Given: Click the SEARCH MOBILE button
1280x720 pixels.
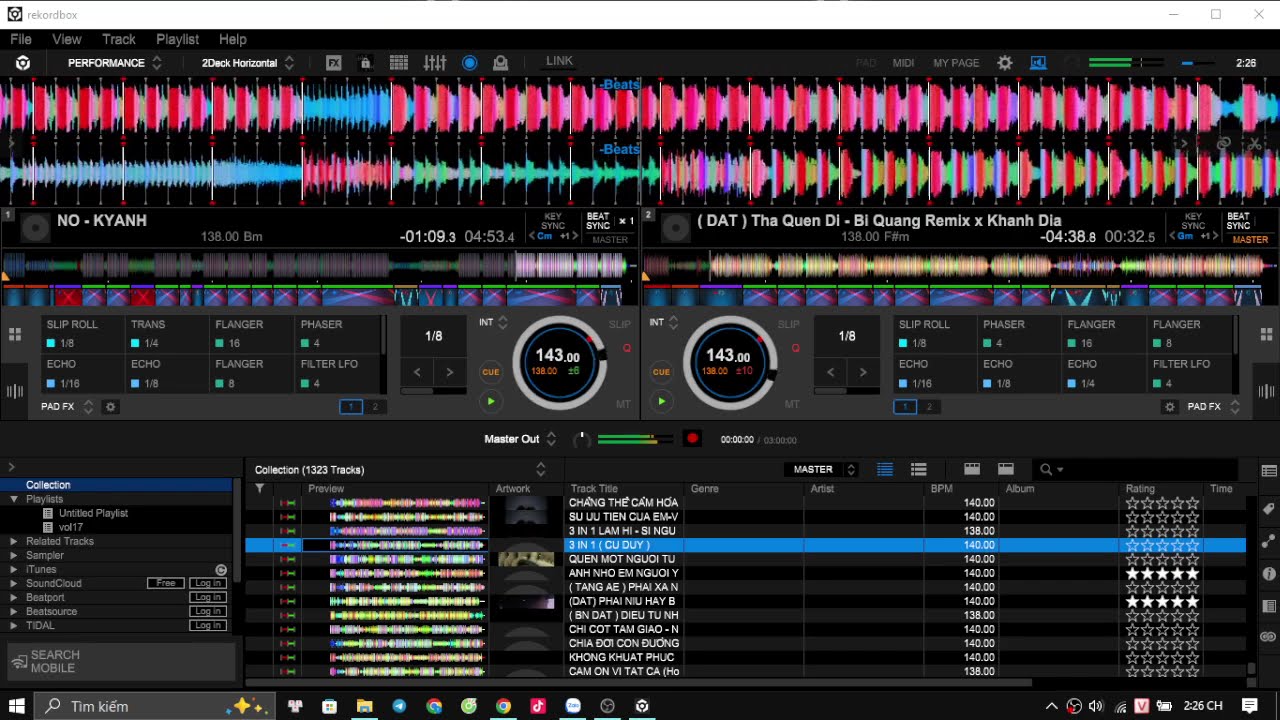Looking at the screenshot, I should click(122, 661).
